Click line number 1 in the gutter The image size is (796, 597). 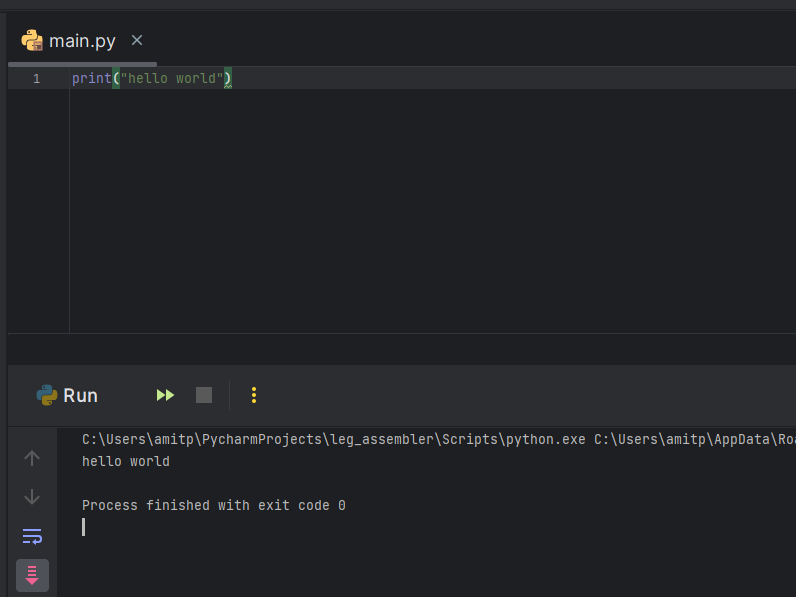point(36,78)
